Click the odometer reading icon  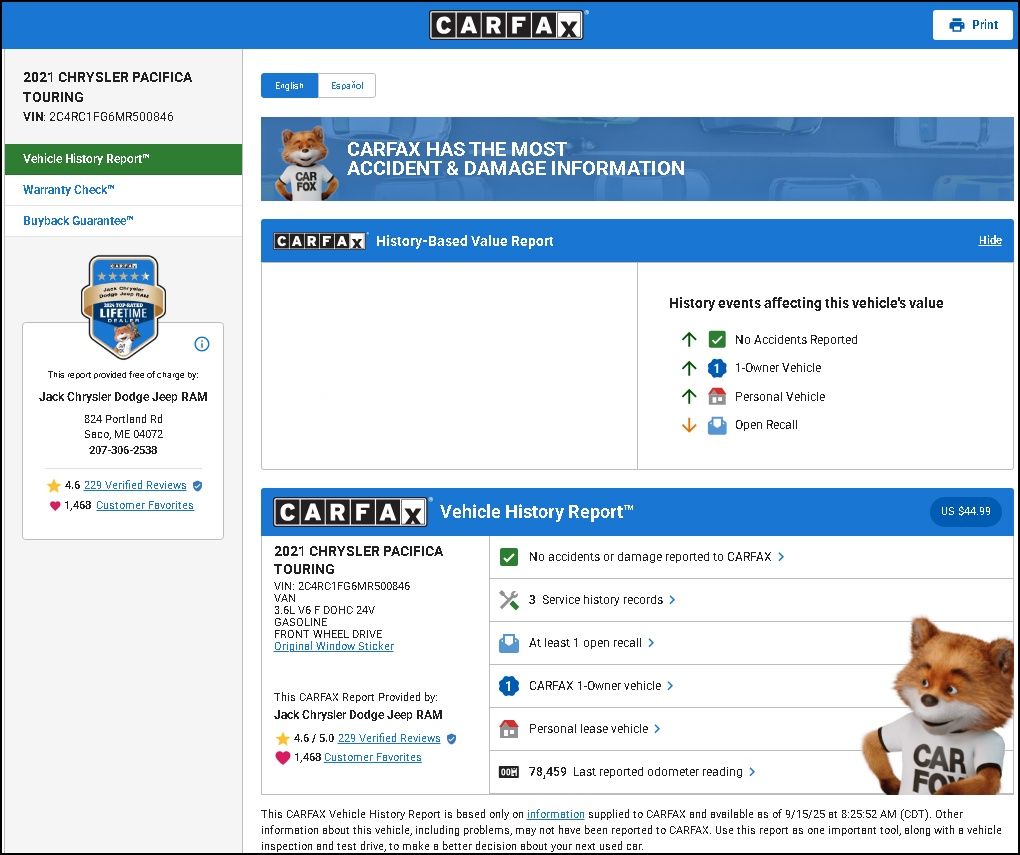[509, 772]
